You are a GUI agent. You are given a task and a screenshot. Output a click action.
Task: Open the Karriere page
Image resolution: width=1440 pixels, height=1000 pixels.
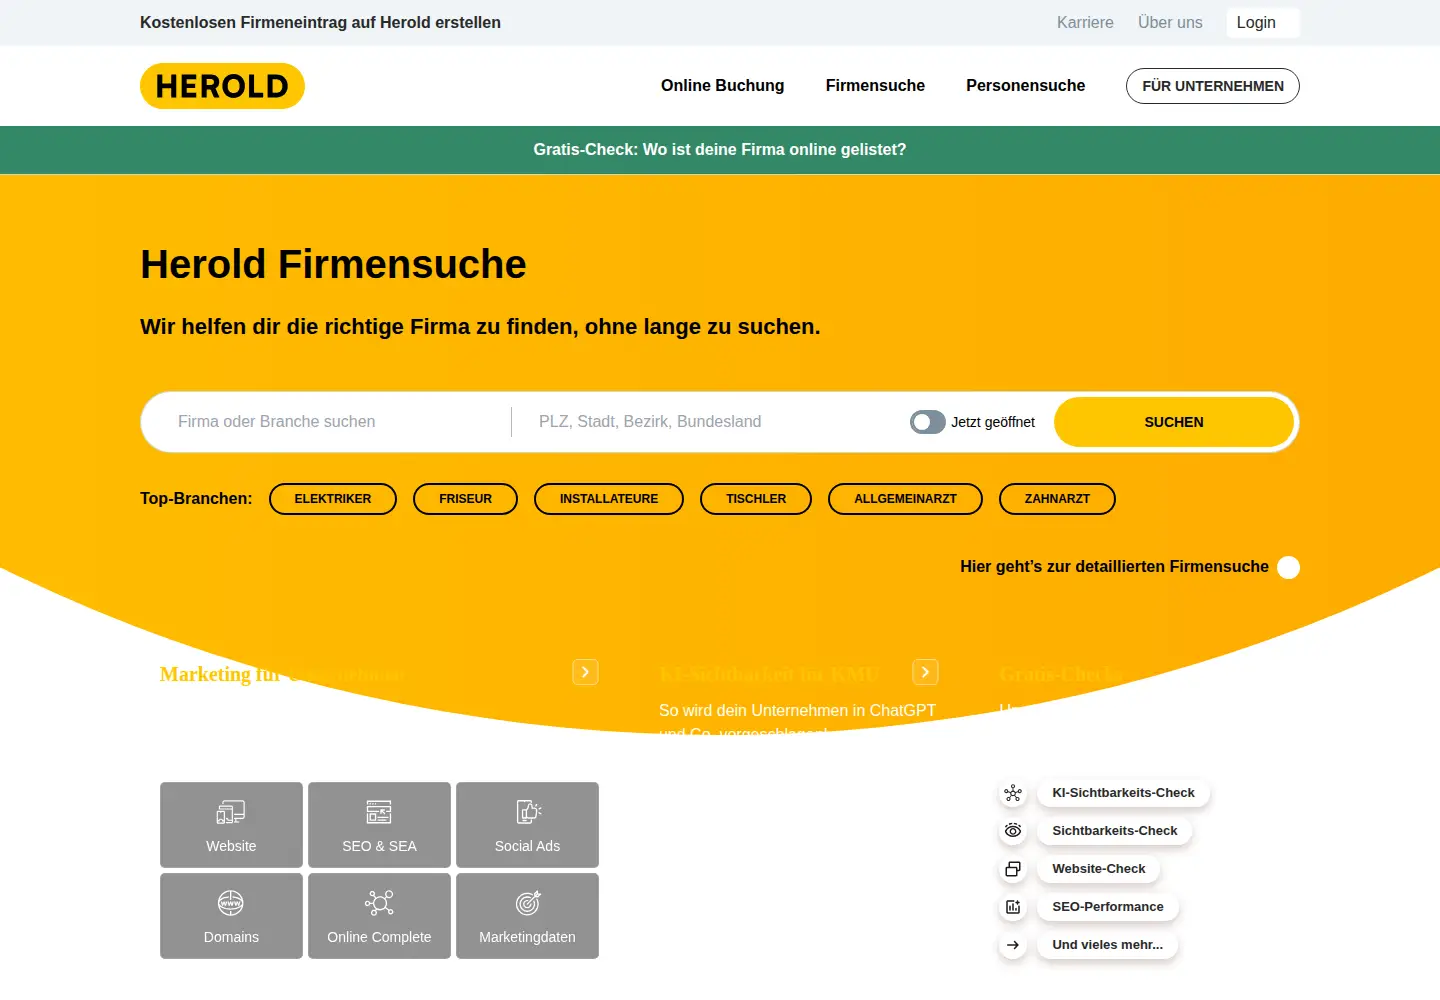(x=1085, y=22)
